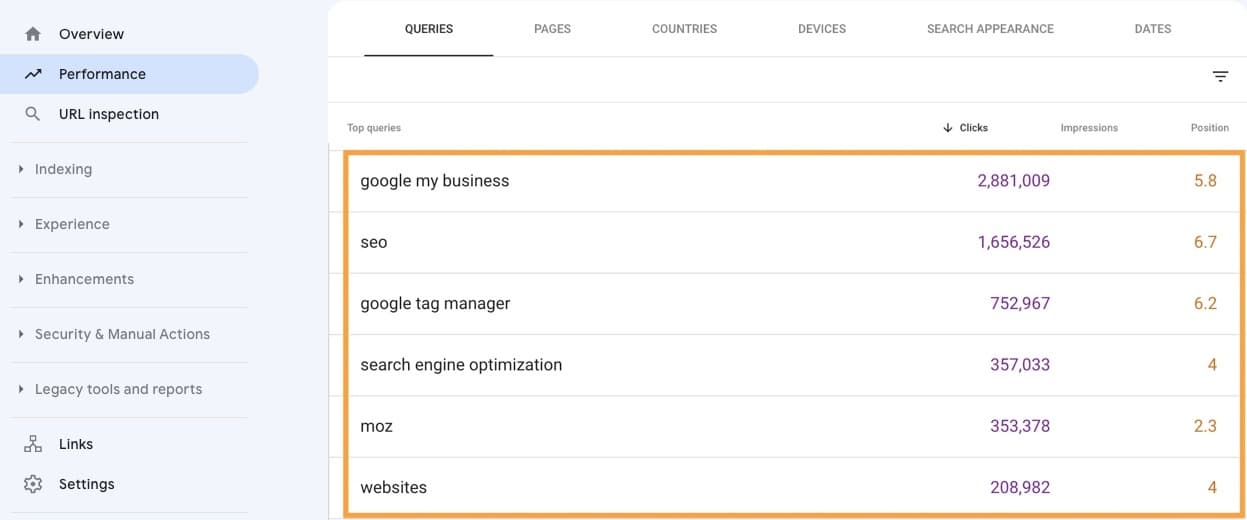Click the URL inspection magnifier icon
This screenshot has height=520, width=1247.
coord(33,114)
